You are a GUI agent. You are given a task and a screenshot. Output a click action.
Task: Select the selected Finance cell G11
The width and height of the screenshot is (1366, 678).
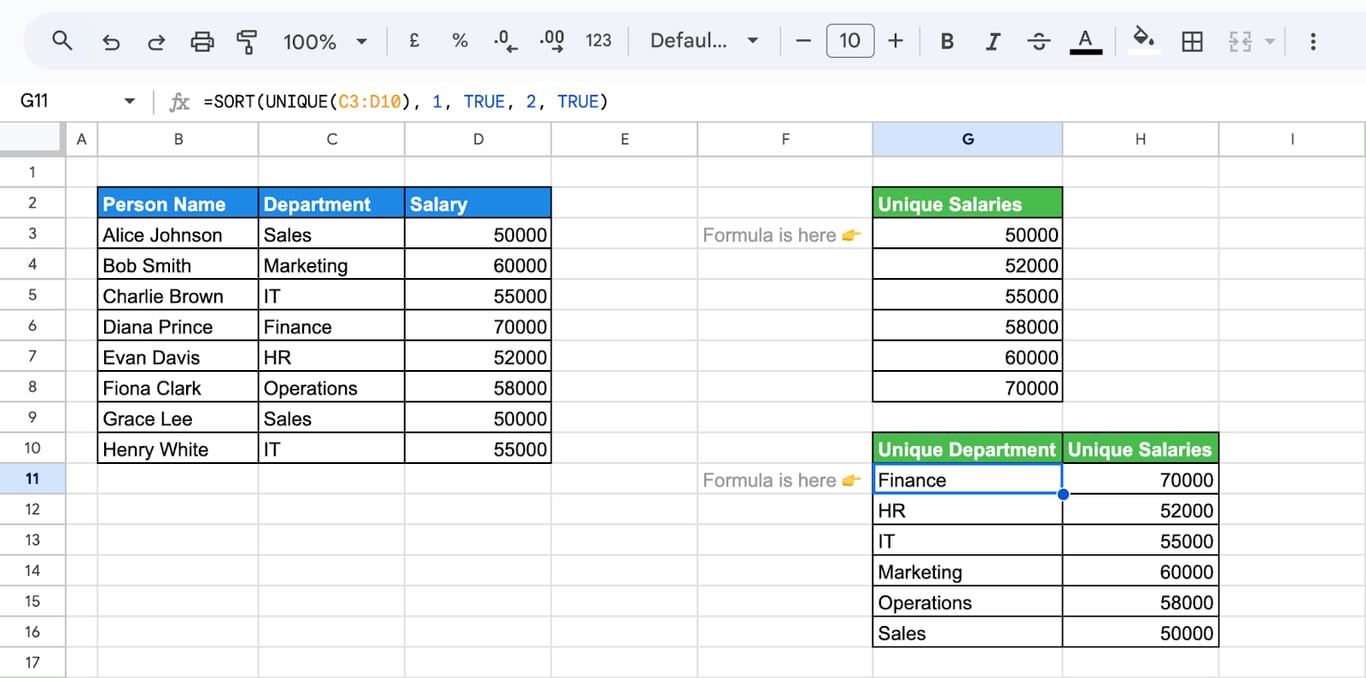point(967,479)
